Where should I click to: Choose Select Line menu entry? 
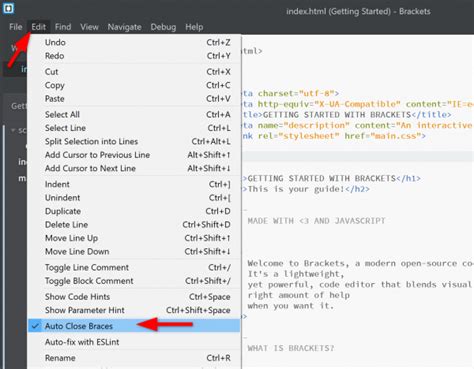click(x=134, y=128)
